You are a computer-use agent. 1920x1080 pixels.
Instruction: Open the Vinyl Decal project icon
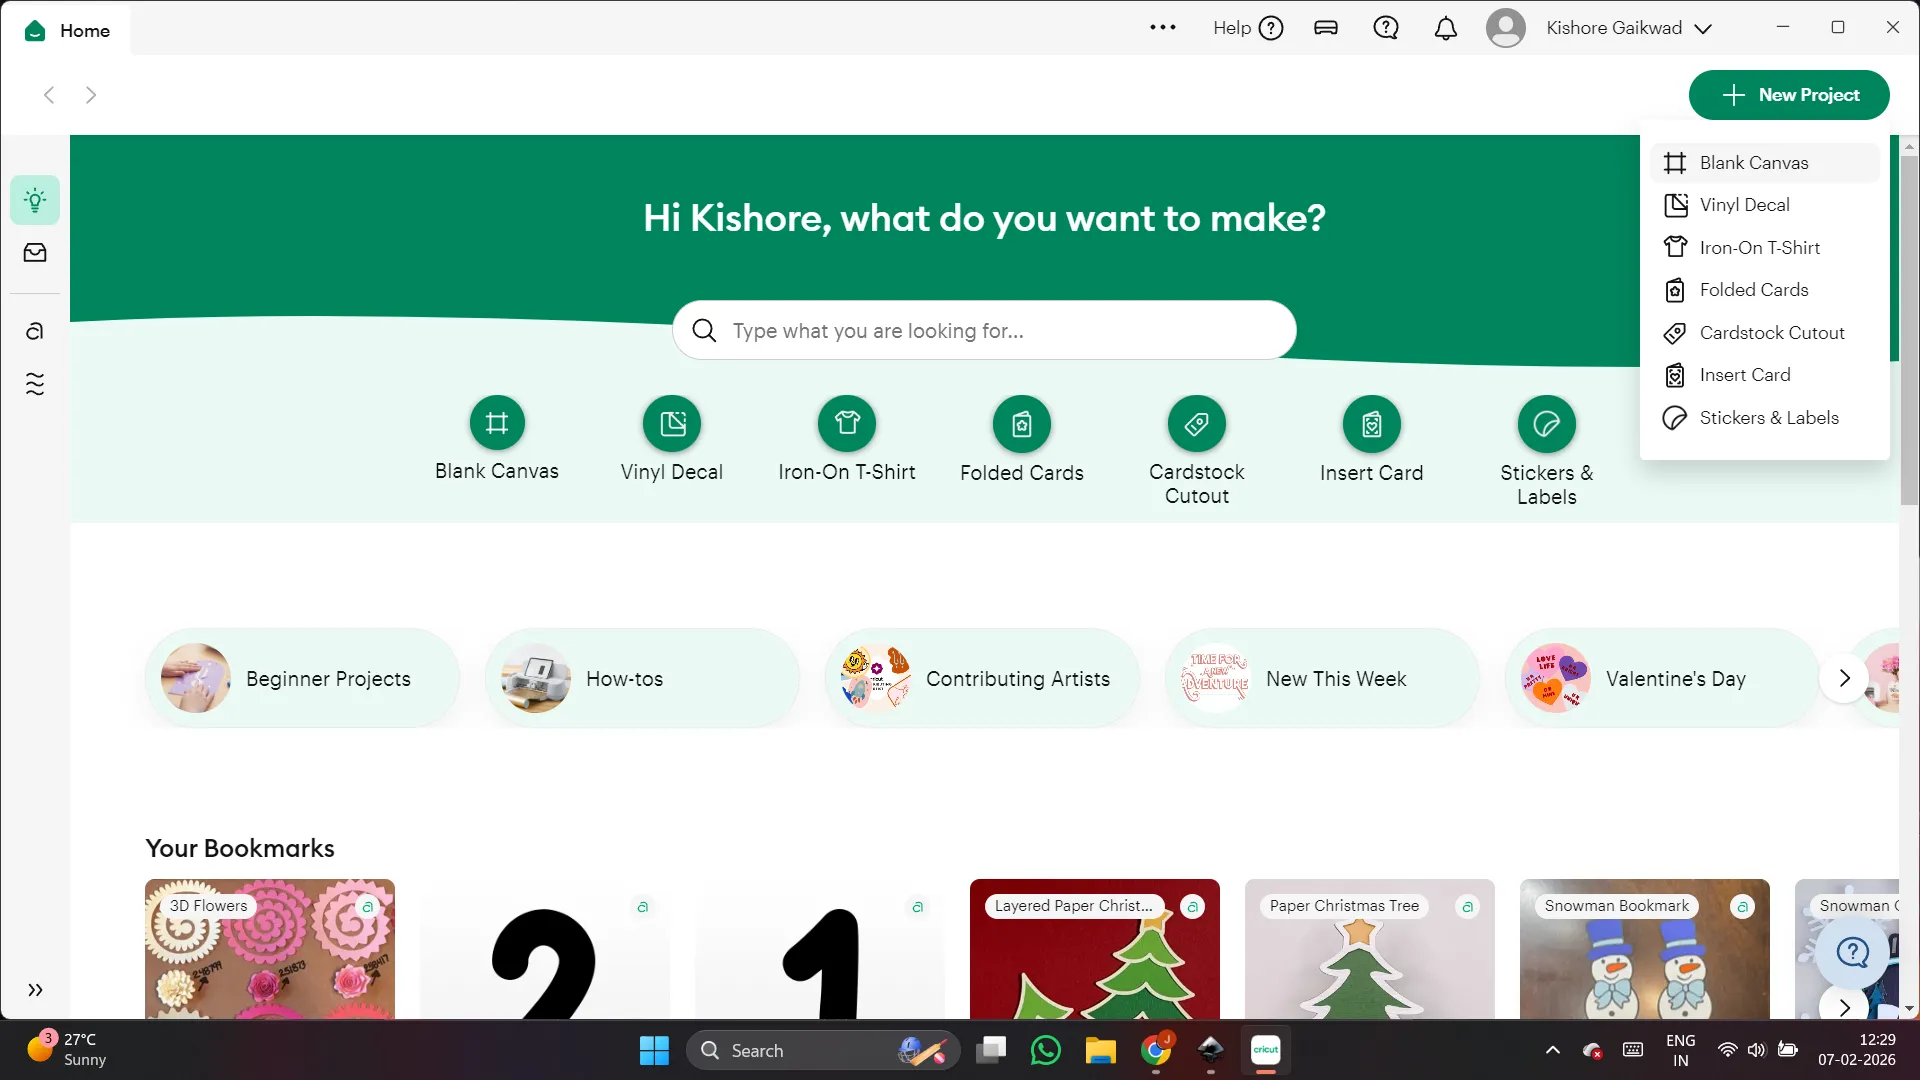coord(672,424)
